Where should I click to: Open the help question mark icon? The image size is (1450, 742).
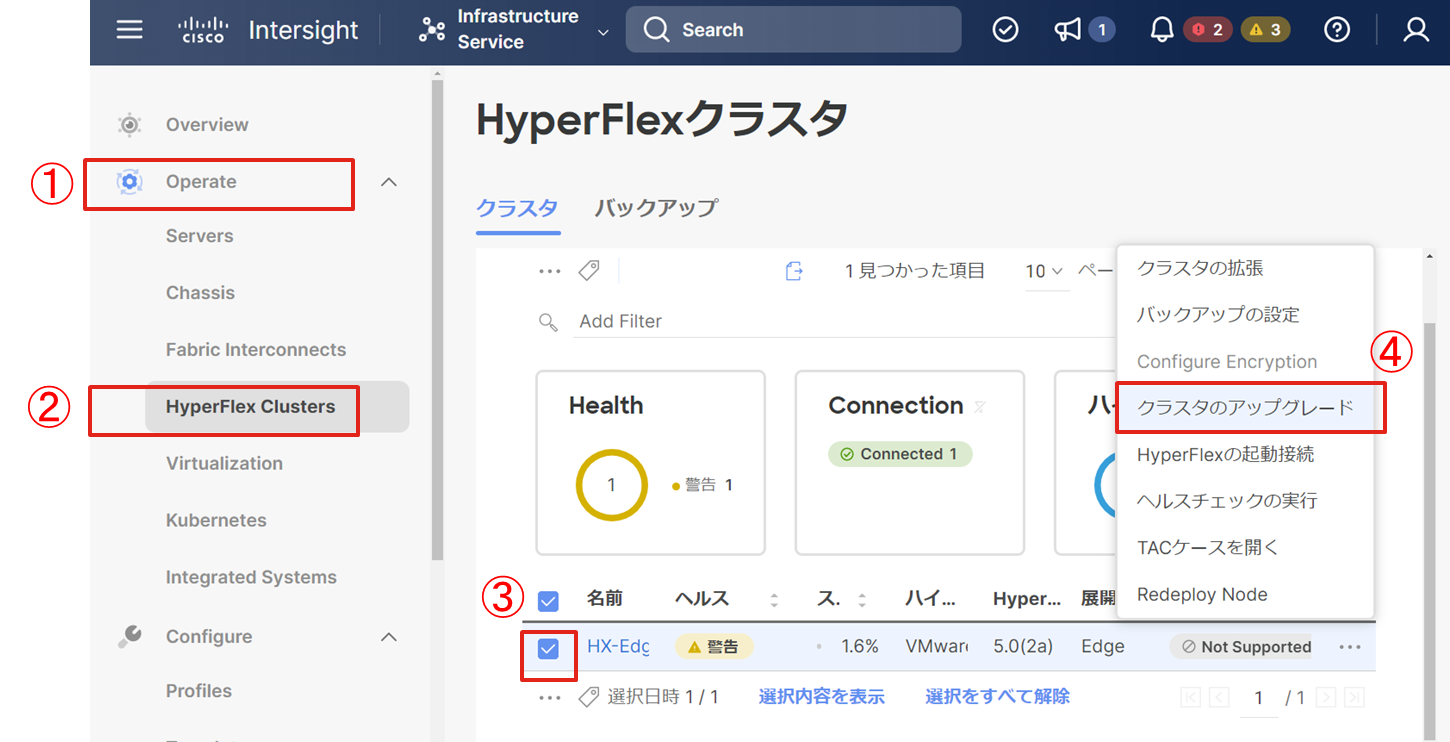click(1337, 30)
